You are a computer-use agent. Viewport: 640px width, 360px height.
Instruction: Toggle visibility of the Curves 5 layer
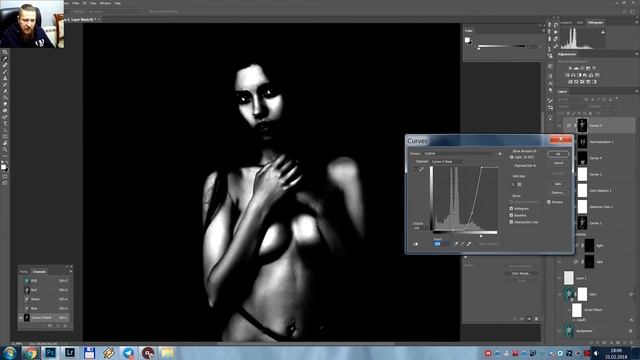pyautogui.click(x=560, y=126)
